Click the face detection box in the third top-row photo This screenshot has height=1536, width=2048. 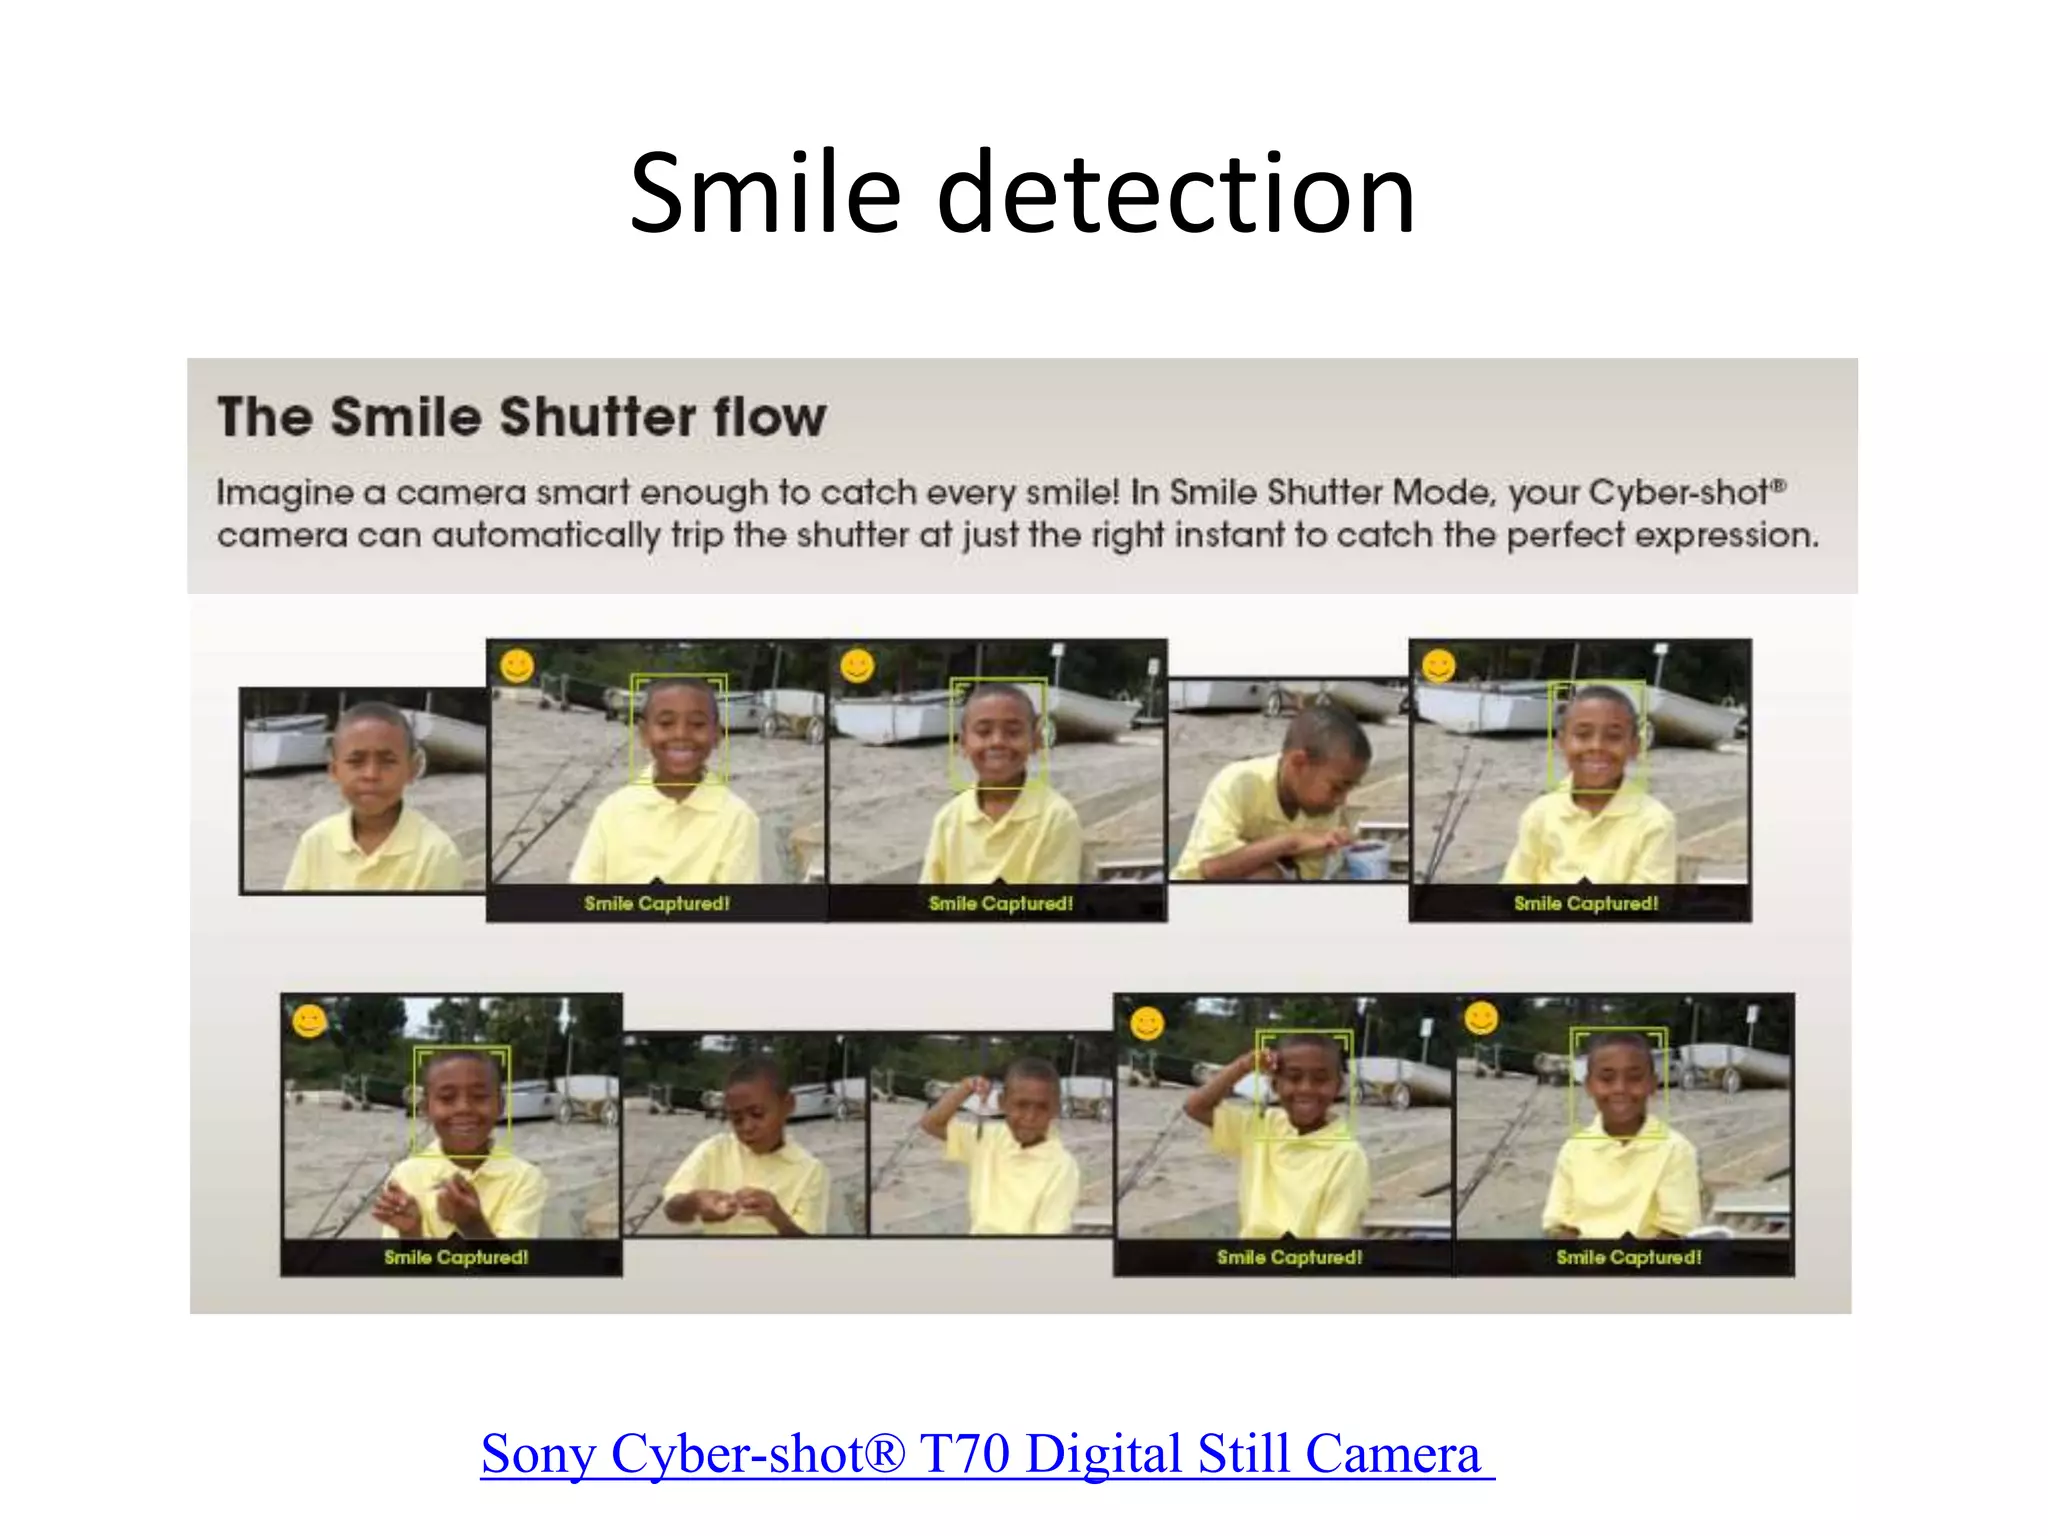click(x=998, y=734)
